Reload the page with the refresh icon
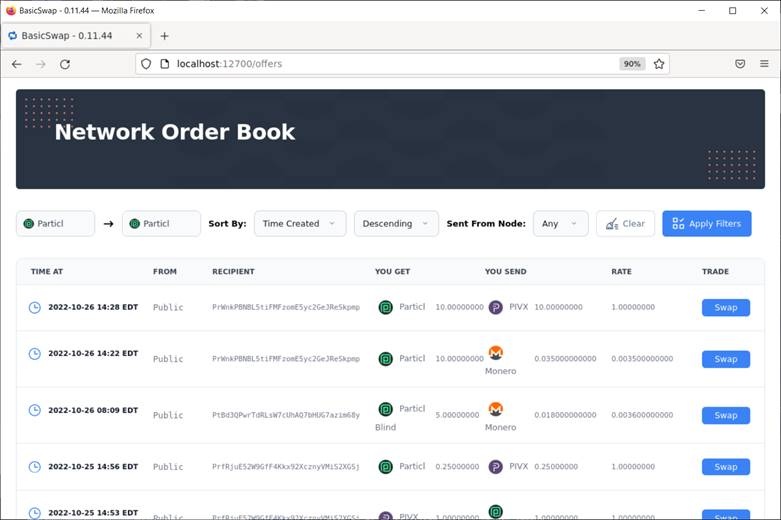Image resolution: width=781 pixels, height=520 pixels. click(x=65, y=64)
